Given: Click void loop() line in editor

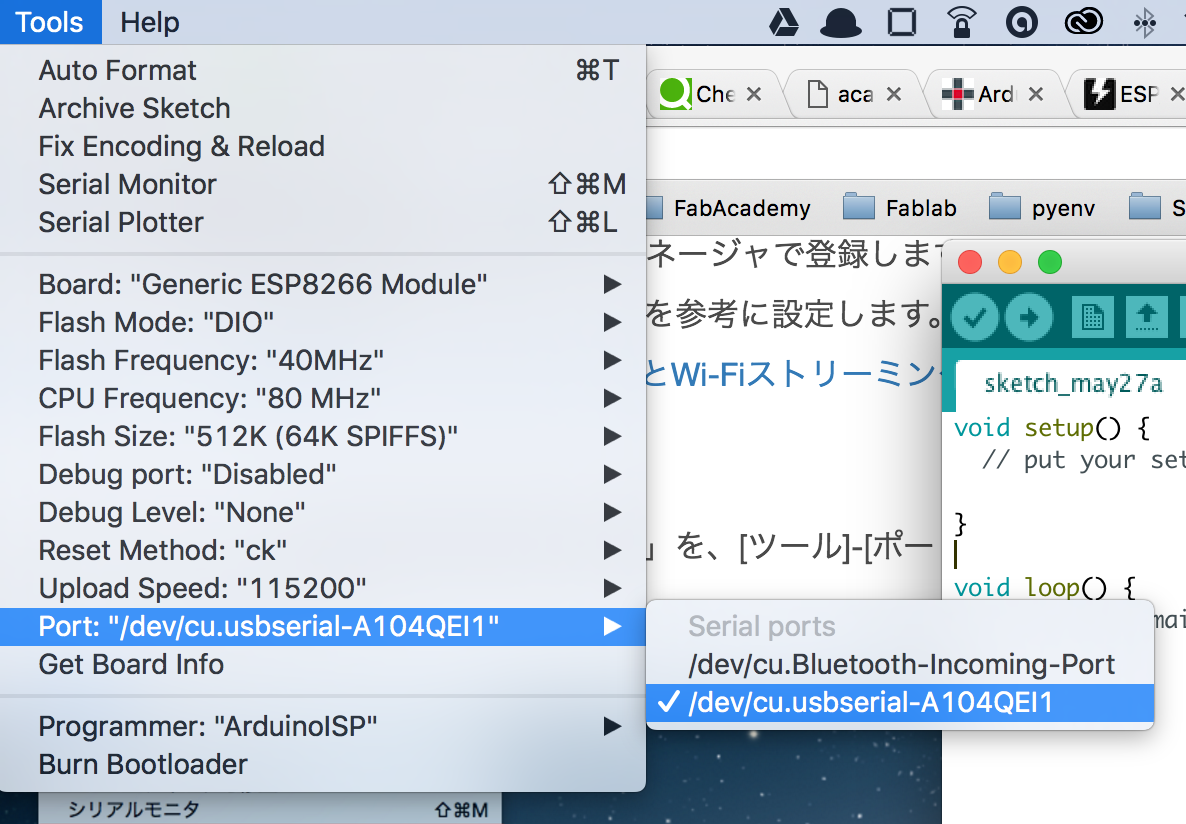Looking at the screenshot, I should coord(1045,587).
